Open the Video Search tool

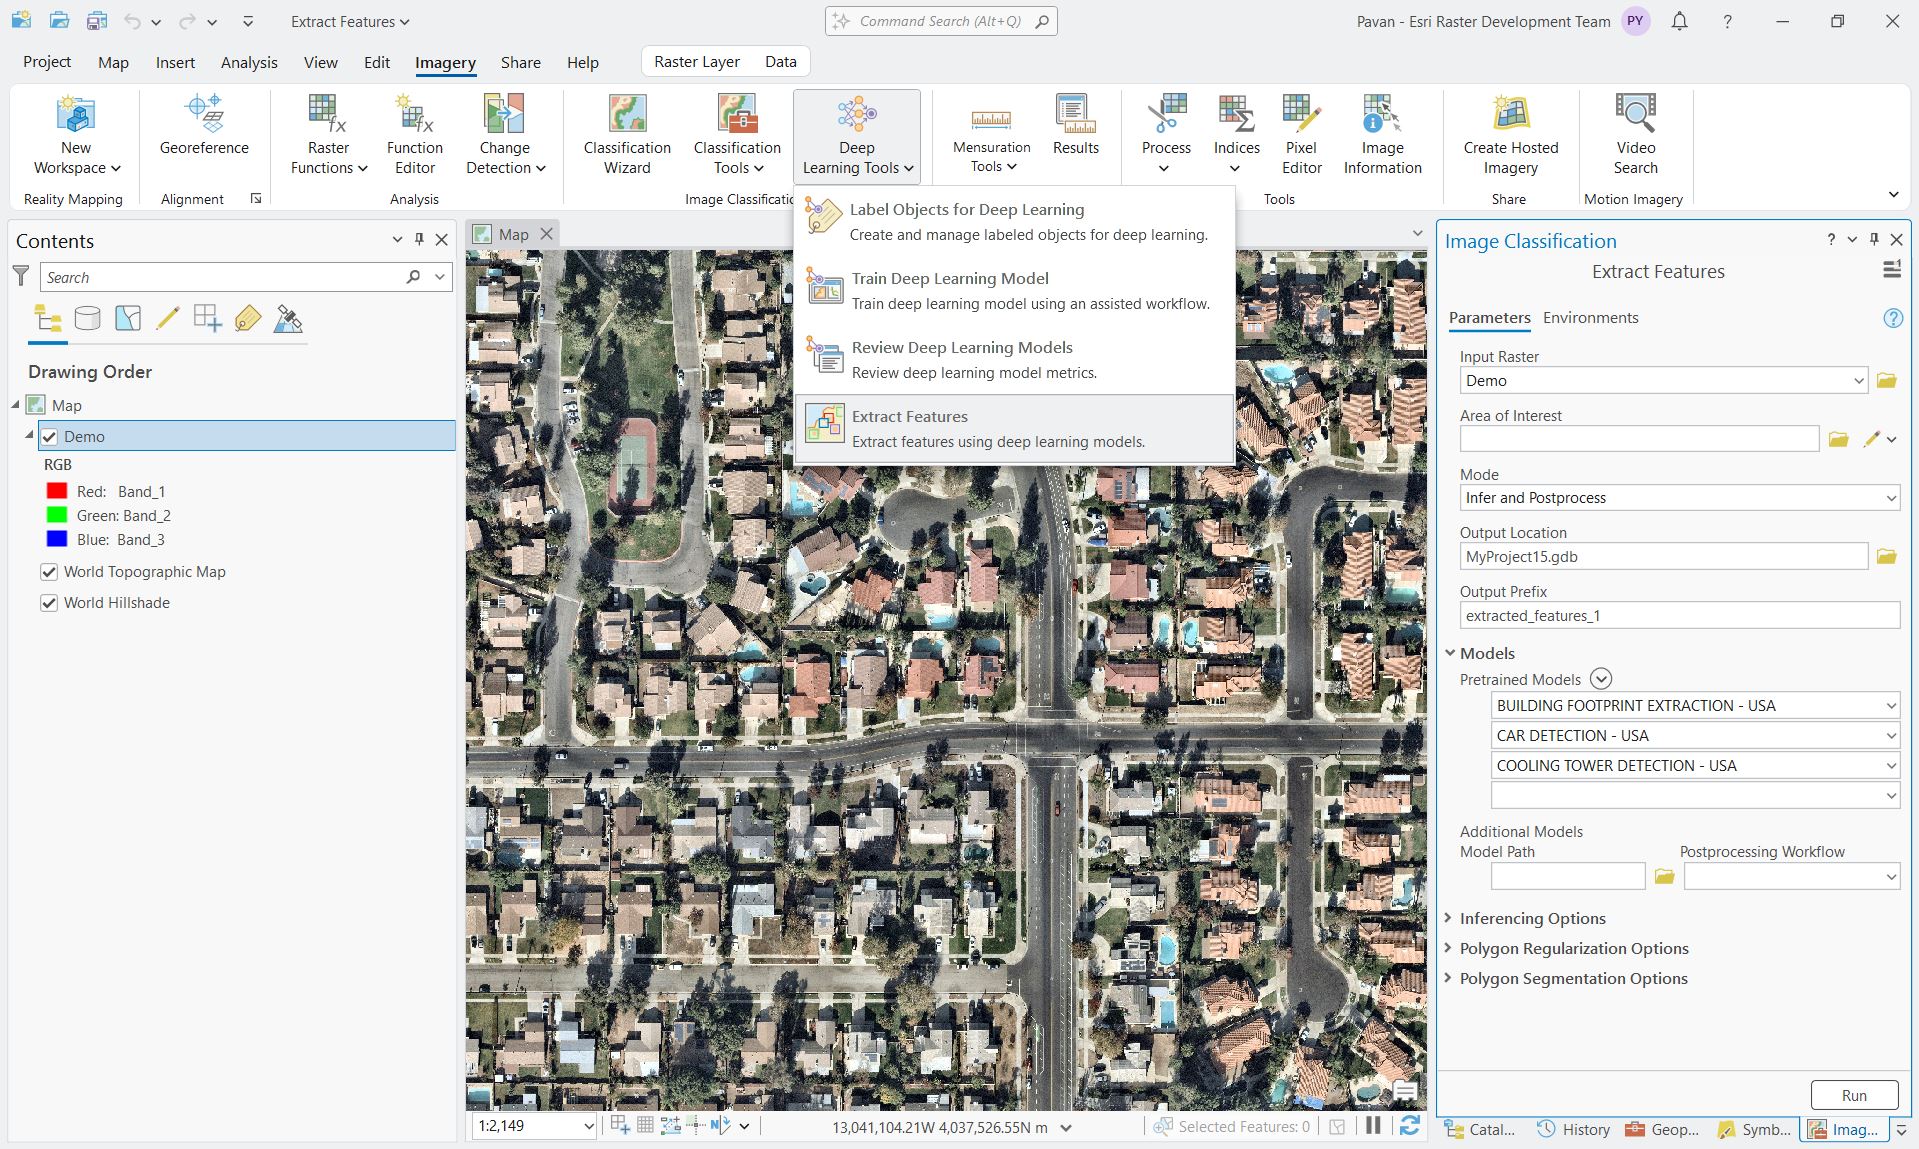(x=1634, y=130)
